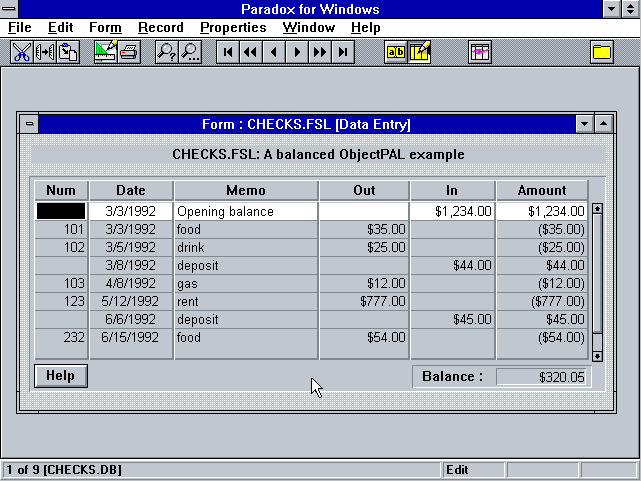Image resolution: width=641 pixels, height=481 pixels.
Task: Minimize the Paradox for Windows application
Action: pyautogui.click(x=612, y=9)
